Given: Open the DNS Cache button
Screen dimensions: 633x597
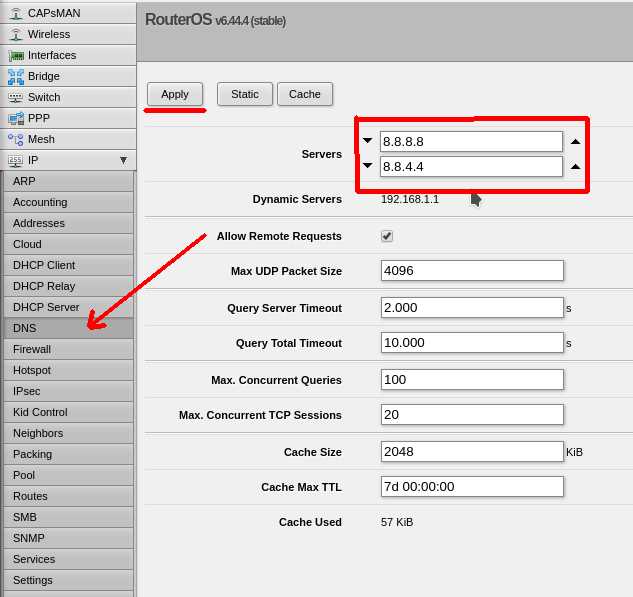Looking at the screenshot, I should click(305, 94).
